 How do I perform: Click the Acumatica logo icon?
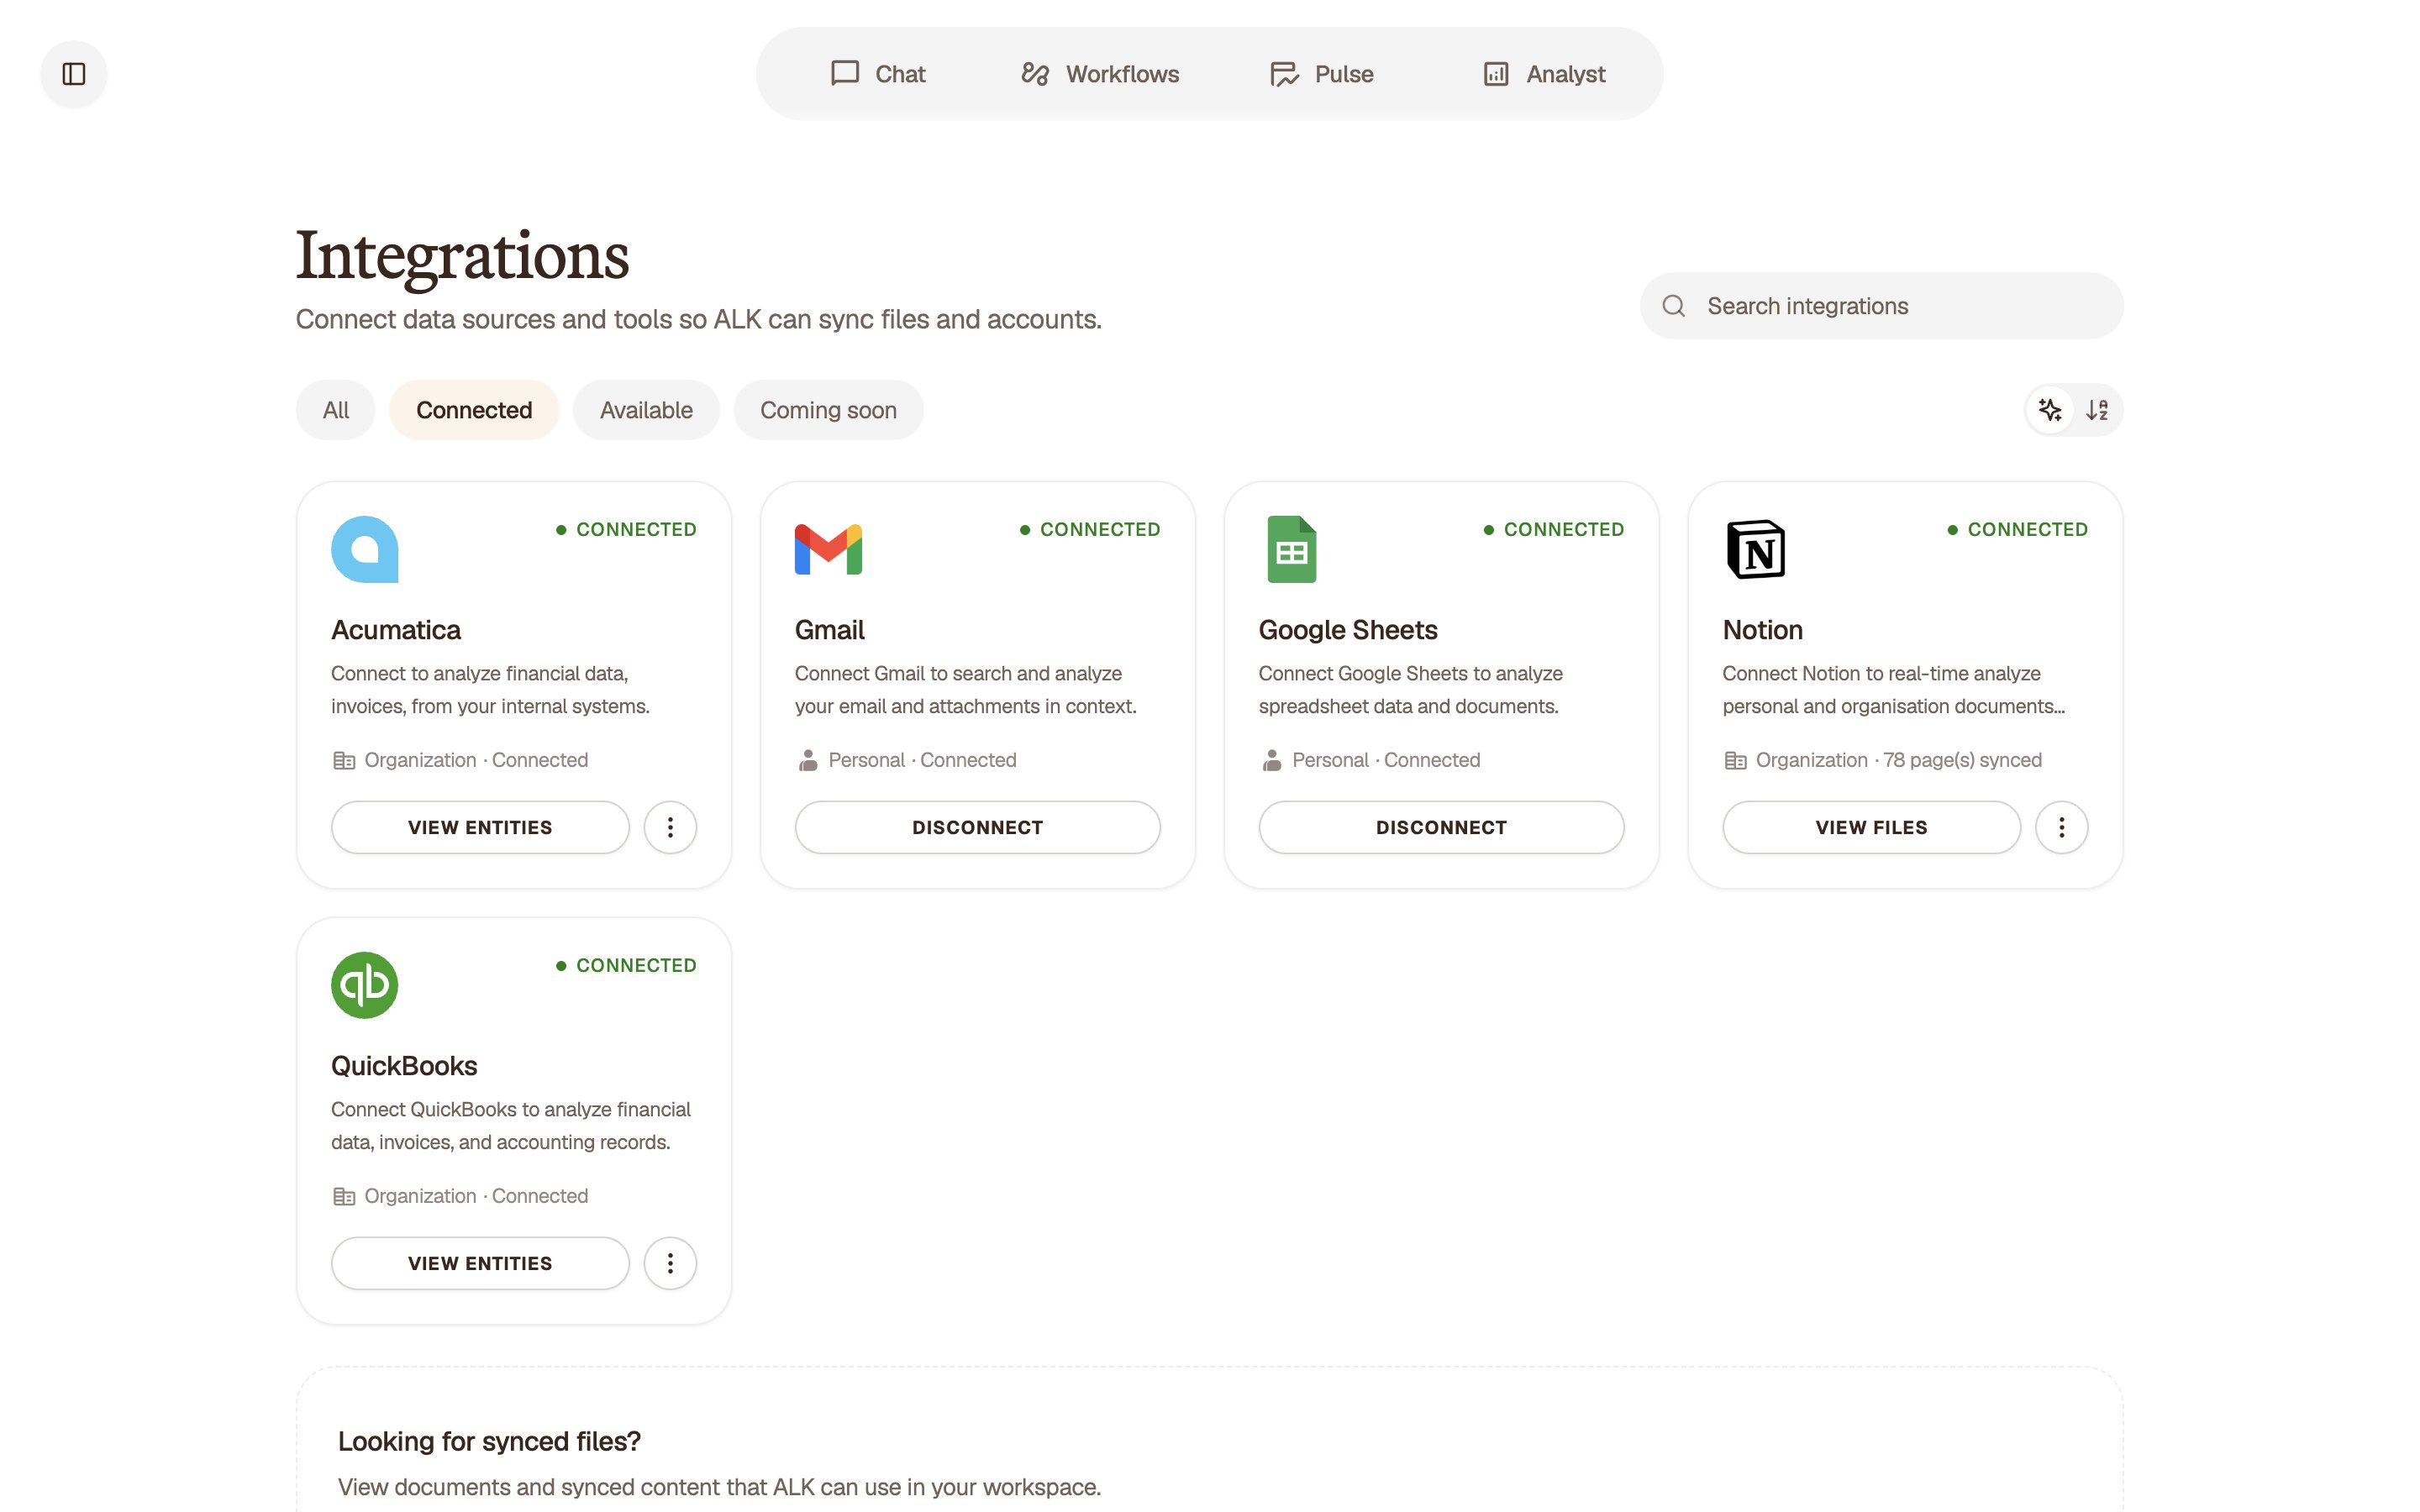pyautogui.click(x=365, y=549)
